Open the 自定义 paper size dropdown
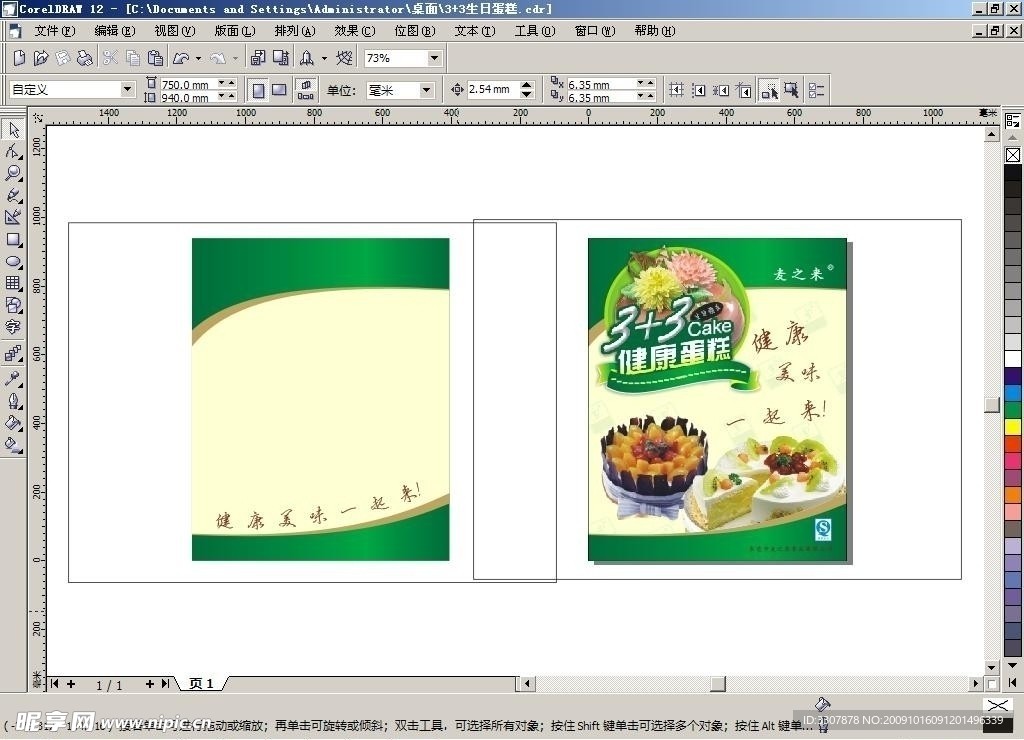 127,89
